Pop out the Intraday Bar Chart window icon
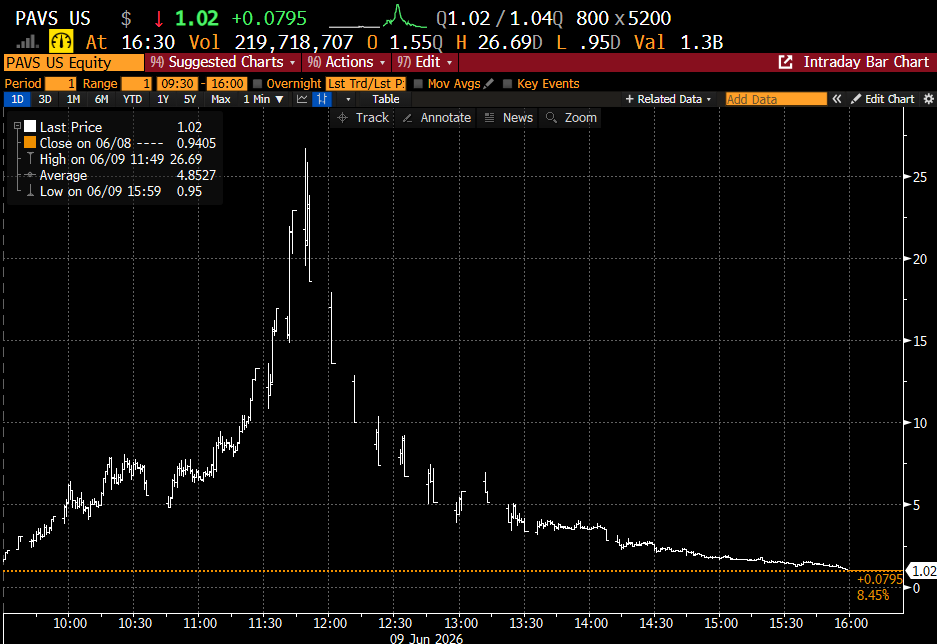This screenshot has height=644, width=937. tap(785, 62)
